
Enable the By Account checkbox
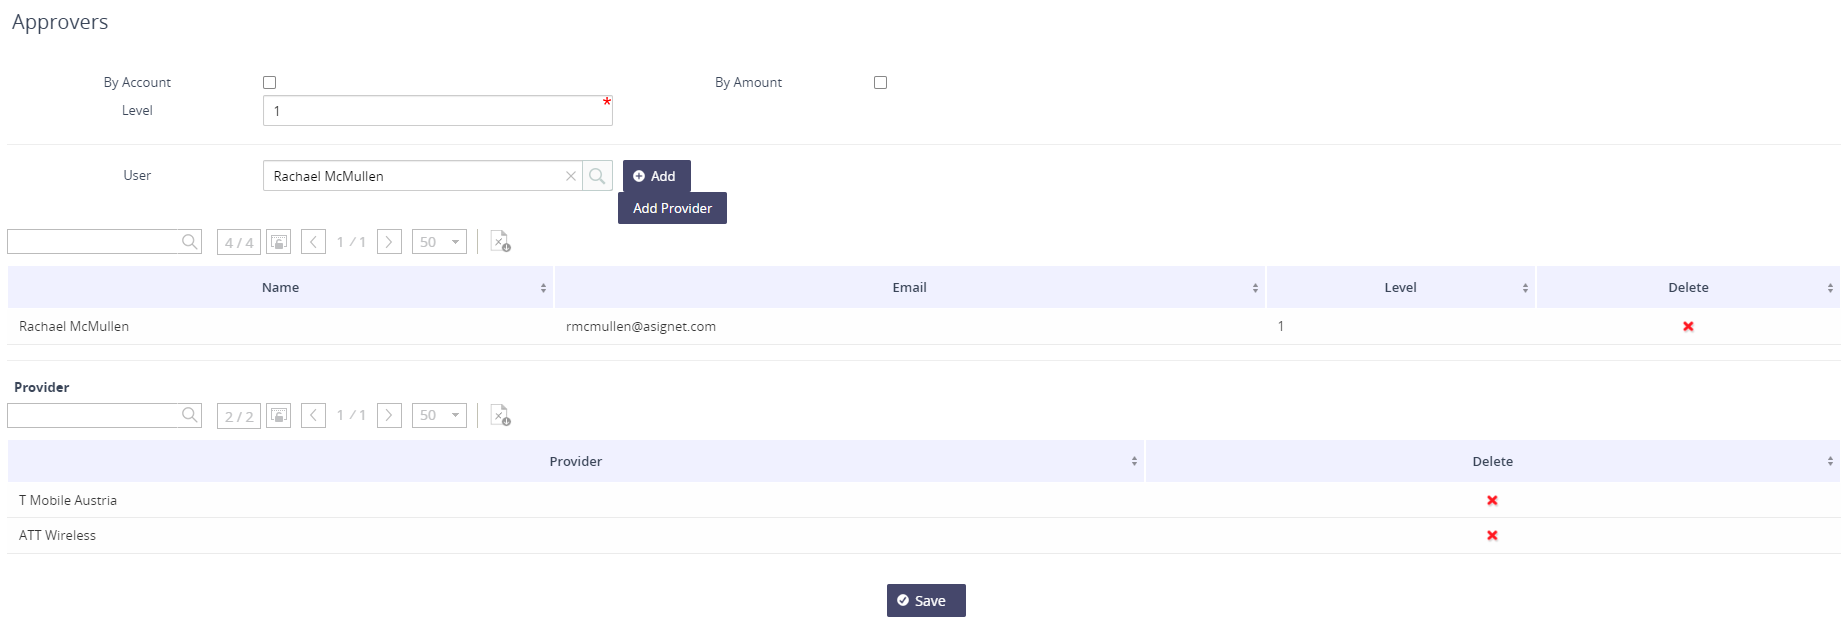click(x=269, y=83)
